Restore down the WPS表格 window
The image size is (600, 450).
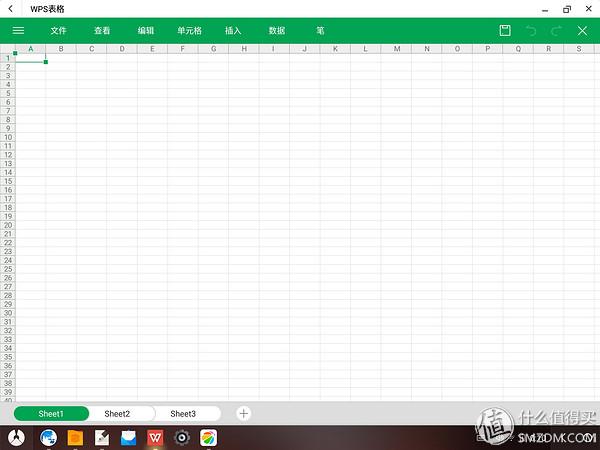[x=567, y=9]
